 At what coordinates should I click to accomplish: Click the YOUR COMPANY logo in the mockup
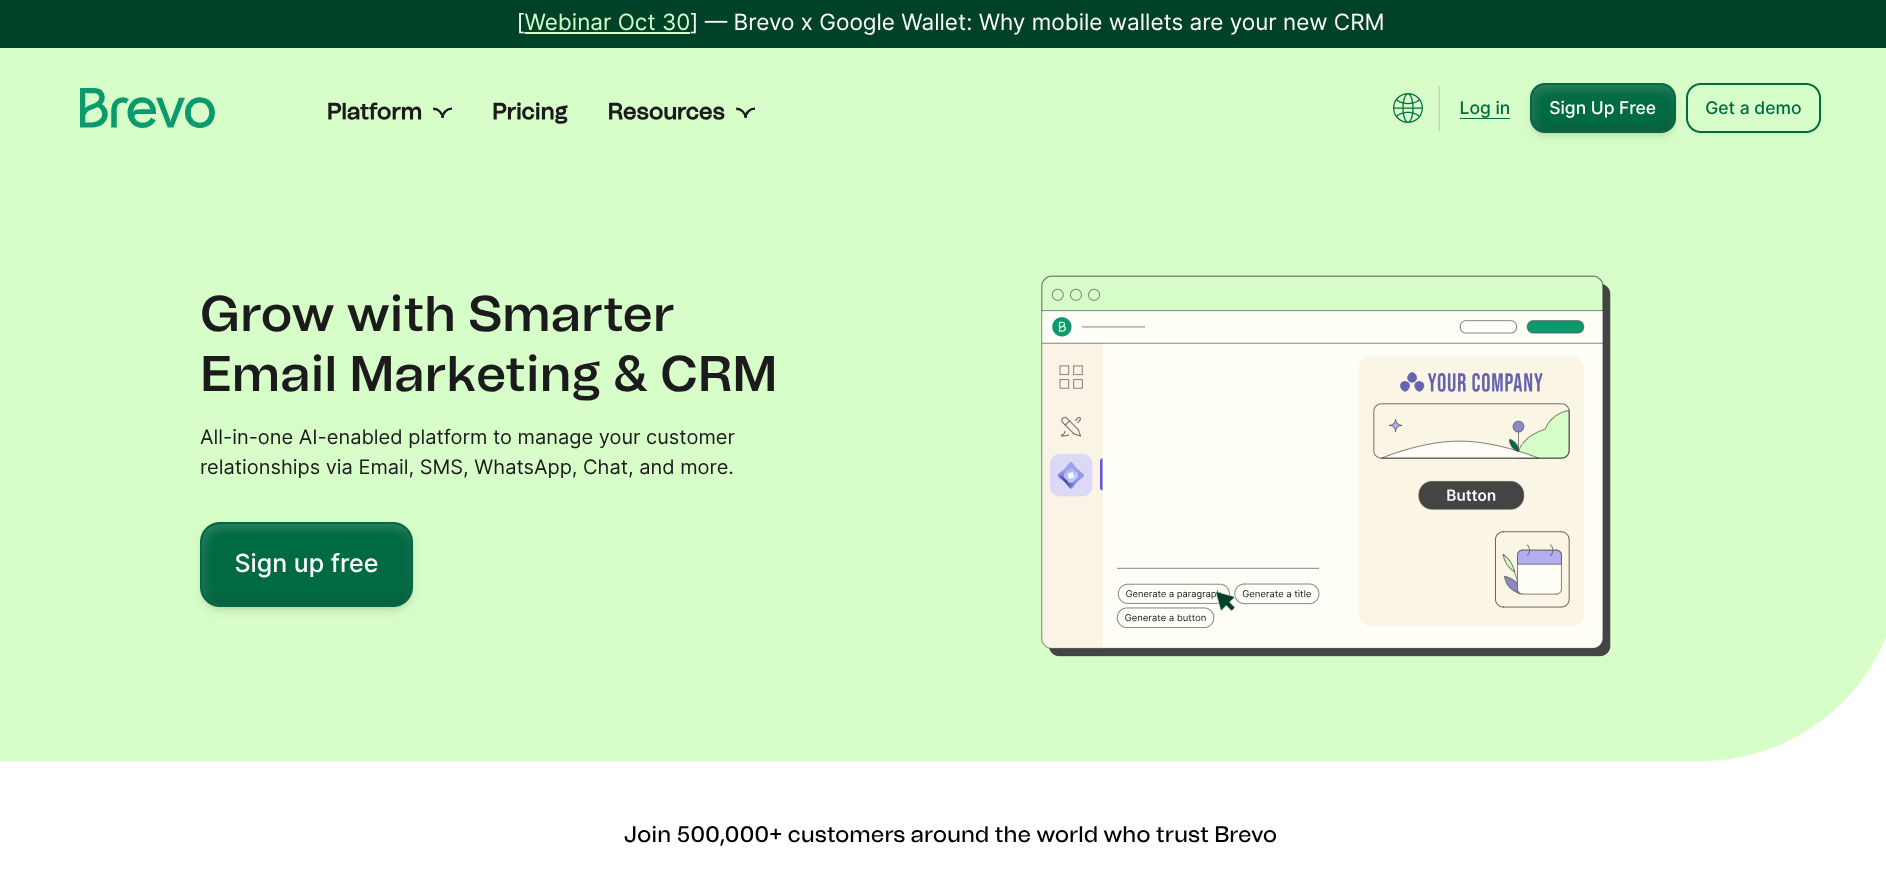(1471, 383)
